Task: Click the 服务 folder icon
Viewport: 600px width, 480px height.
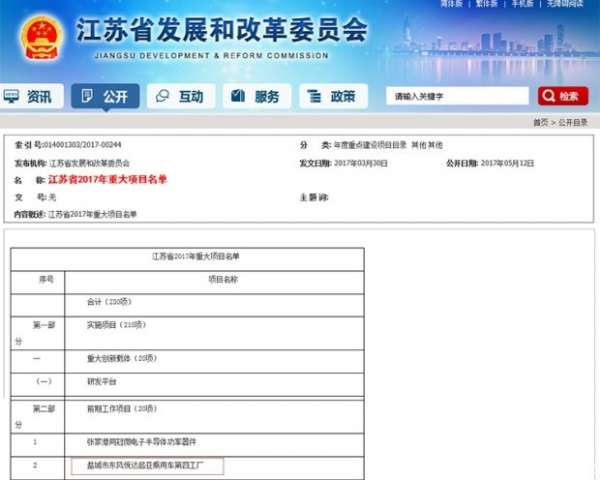Action: [239, 97]
